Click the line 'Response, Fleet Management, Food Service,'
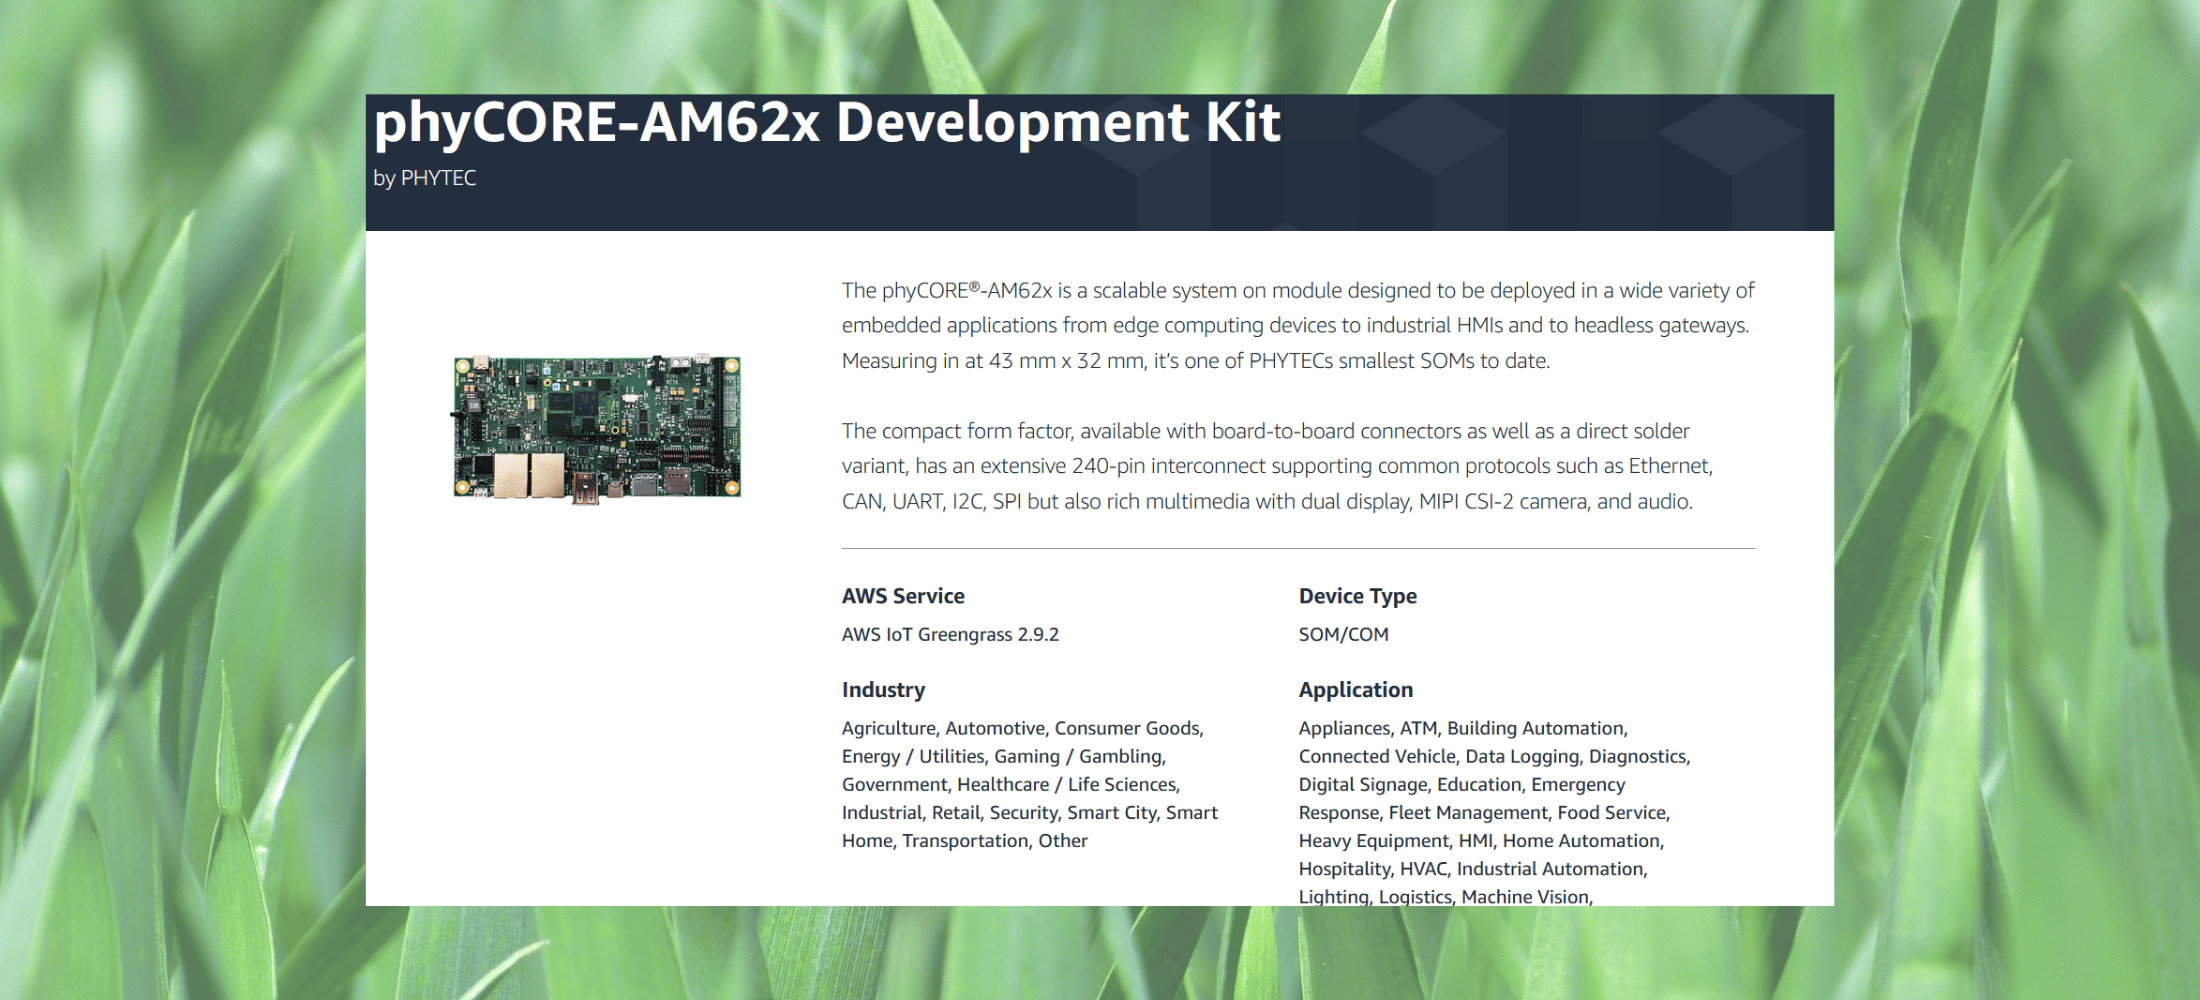Viewport: 2200px width, 1000px height. pyautogui.click(x=1484, y=812)
